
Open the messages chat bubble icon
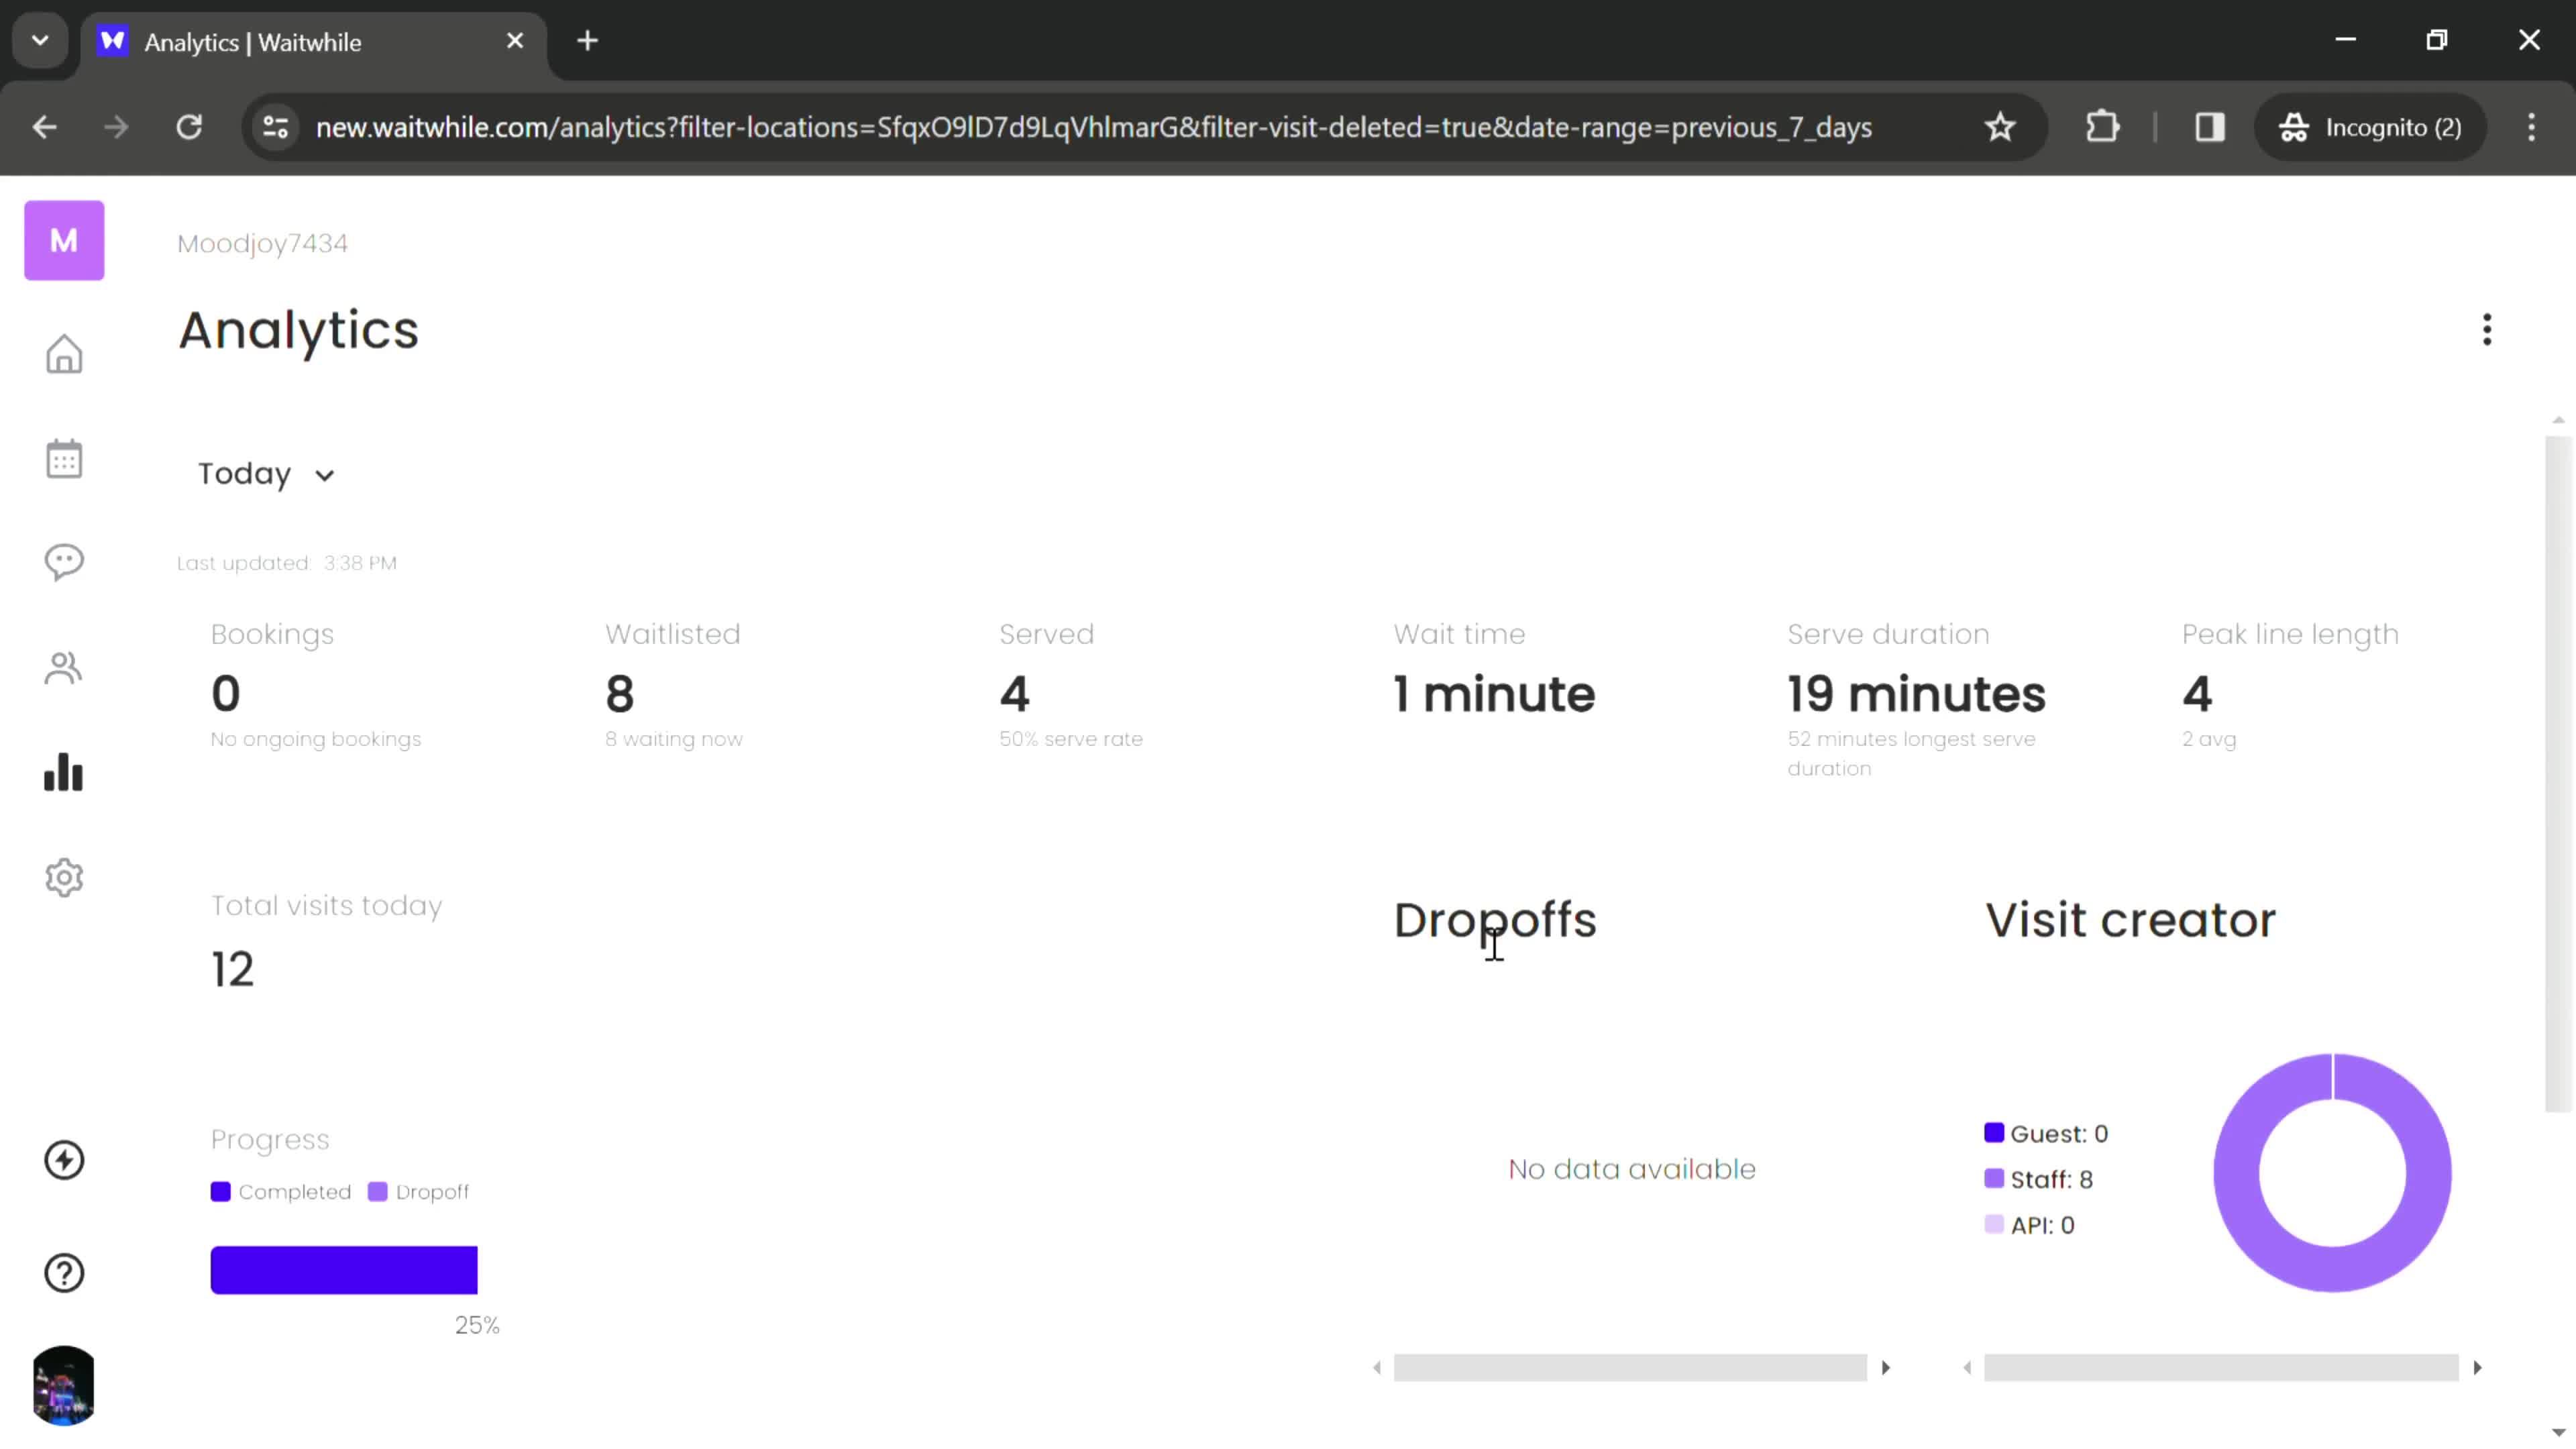(x=64, y=562)
